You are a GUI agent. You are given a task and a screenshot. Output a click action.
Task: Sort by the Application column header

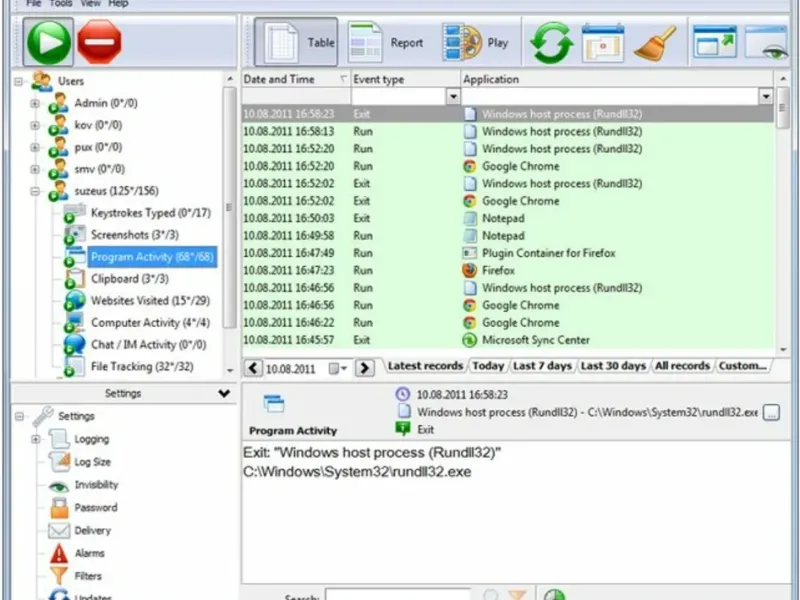[617, 80]
